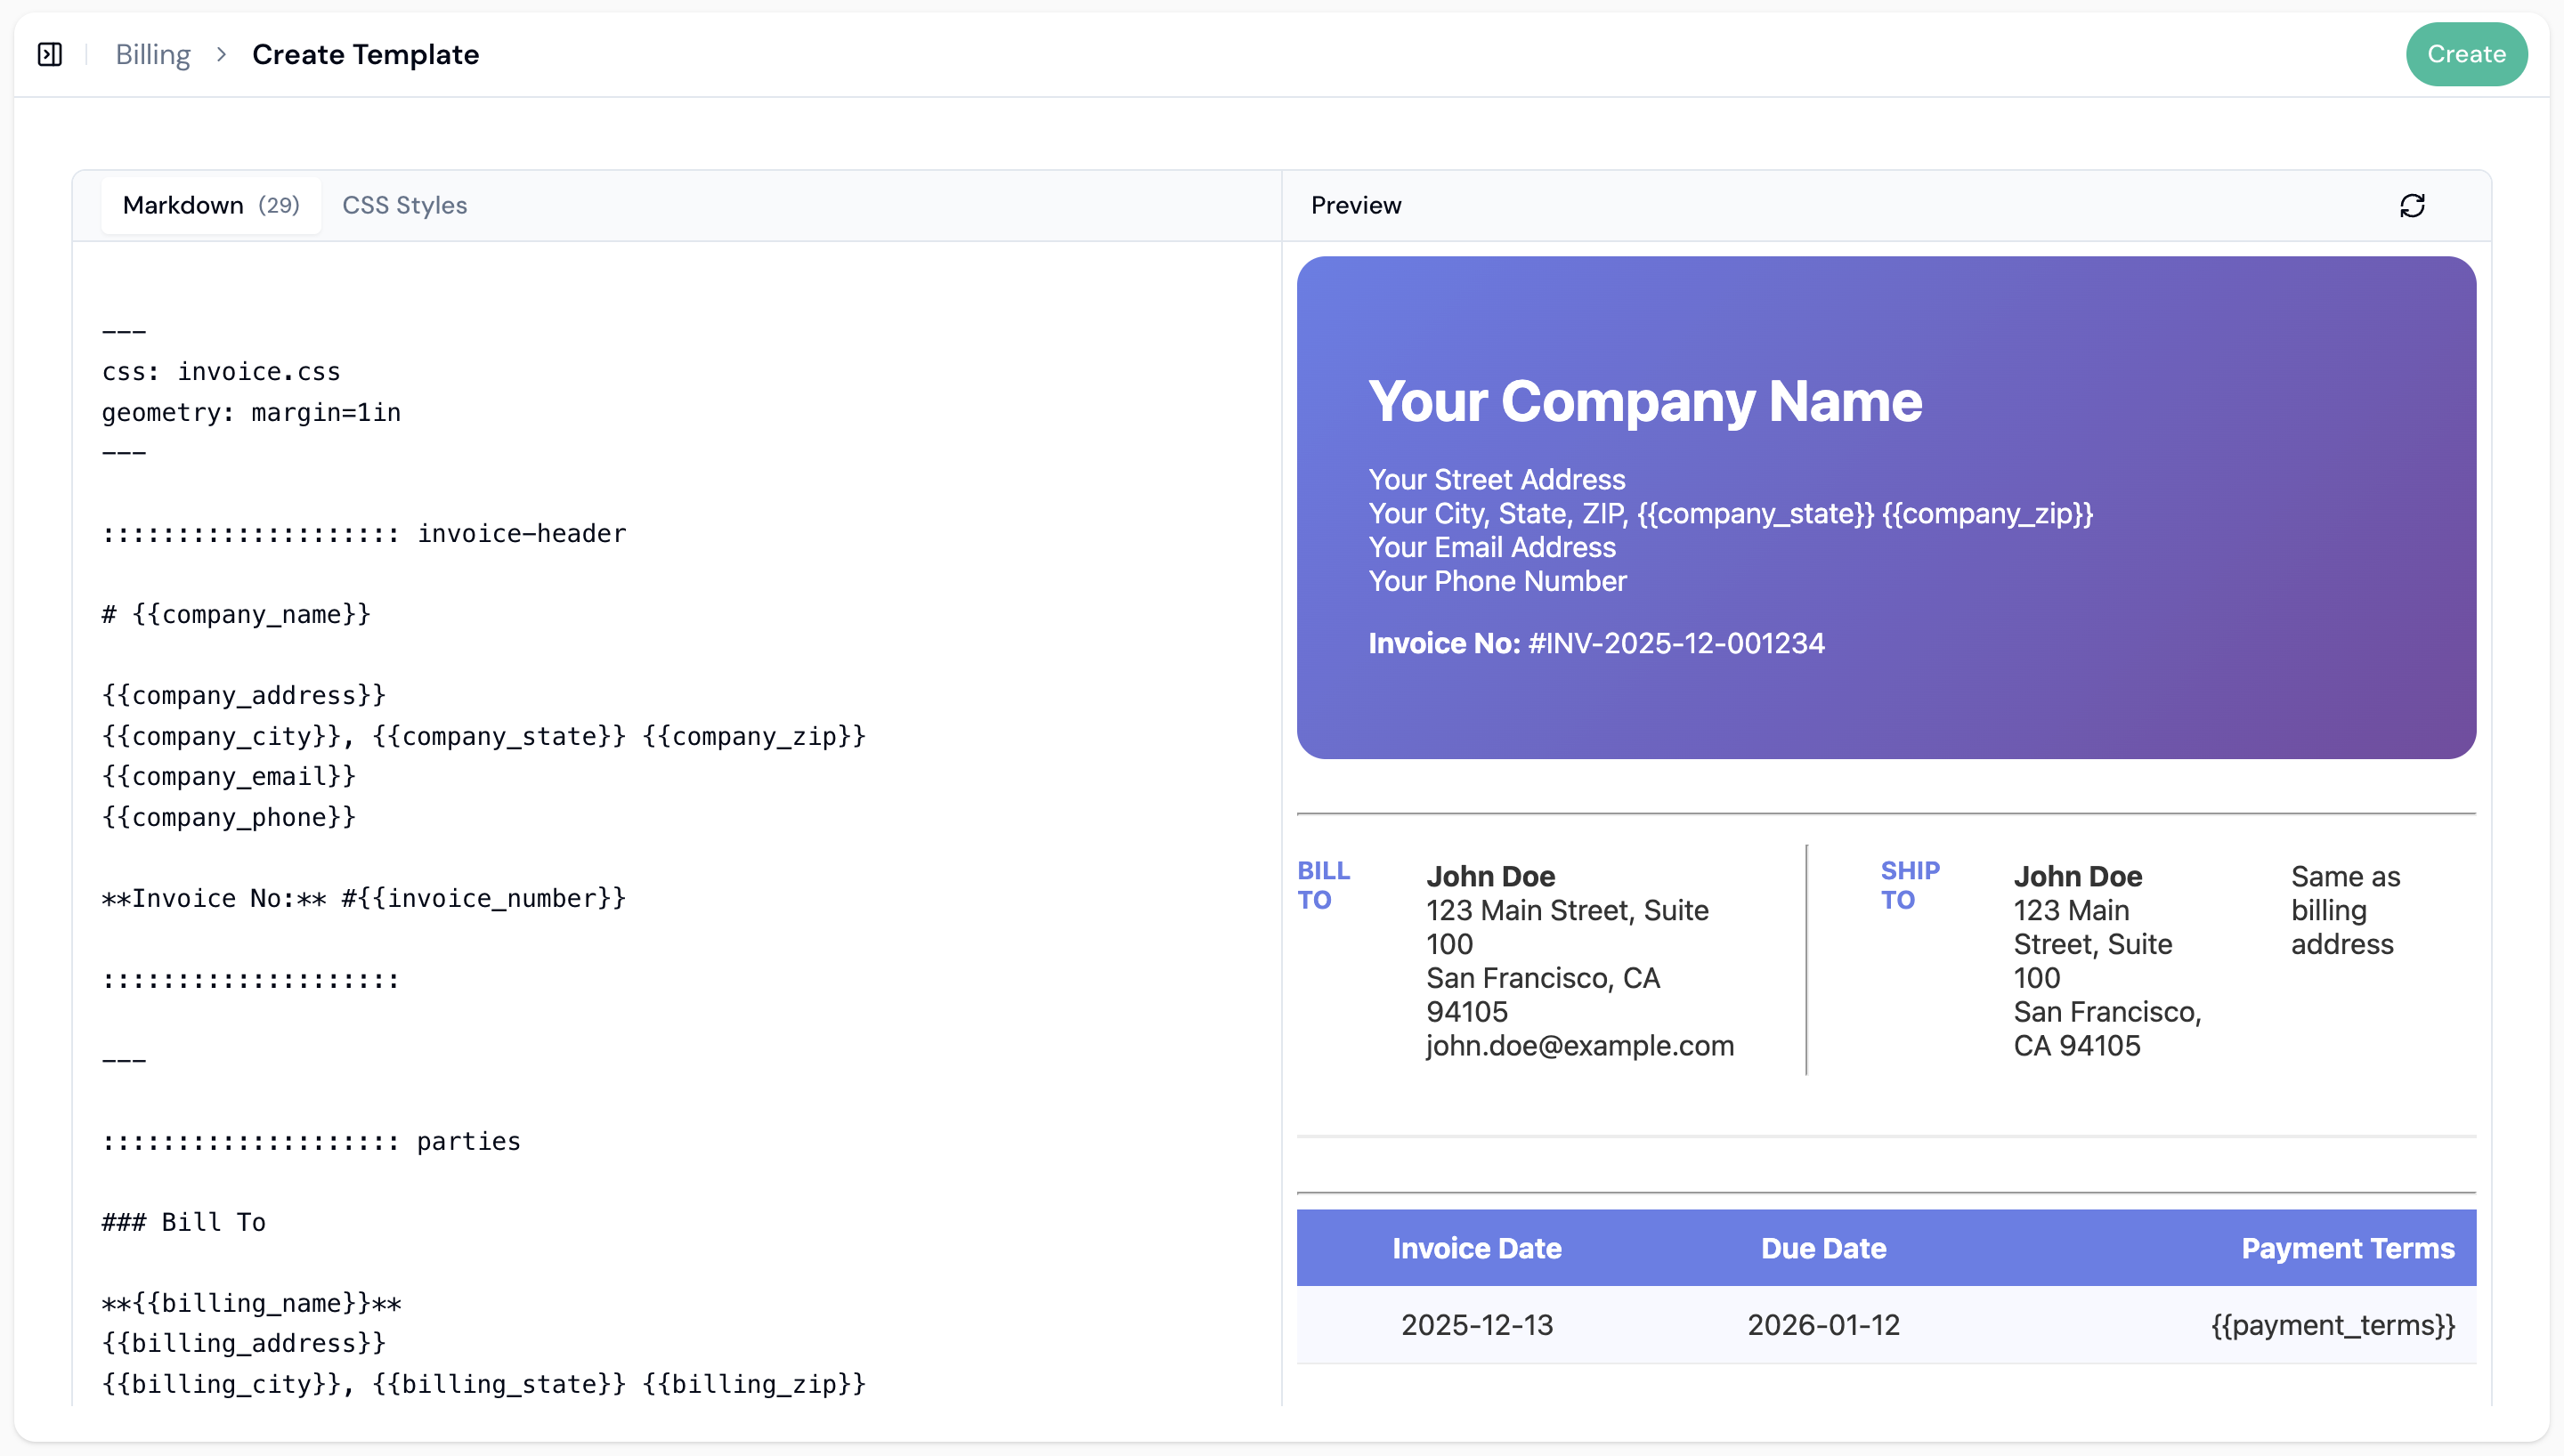Click the Invoice Date header cell

pos(1477,1248)
